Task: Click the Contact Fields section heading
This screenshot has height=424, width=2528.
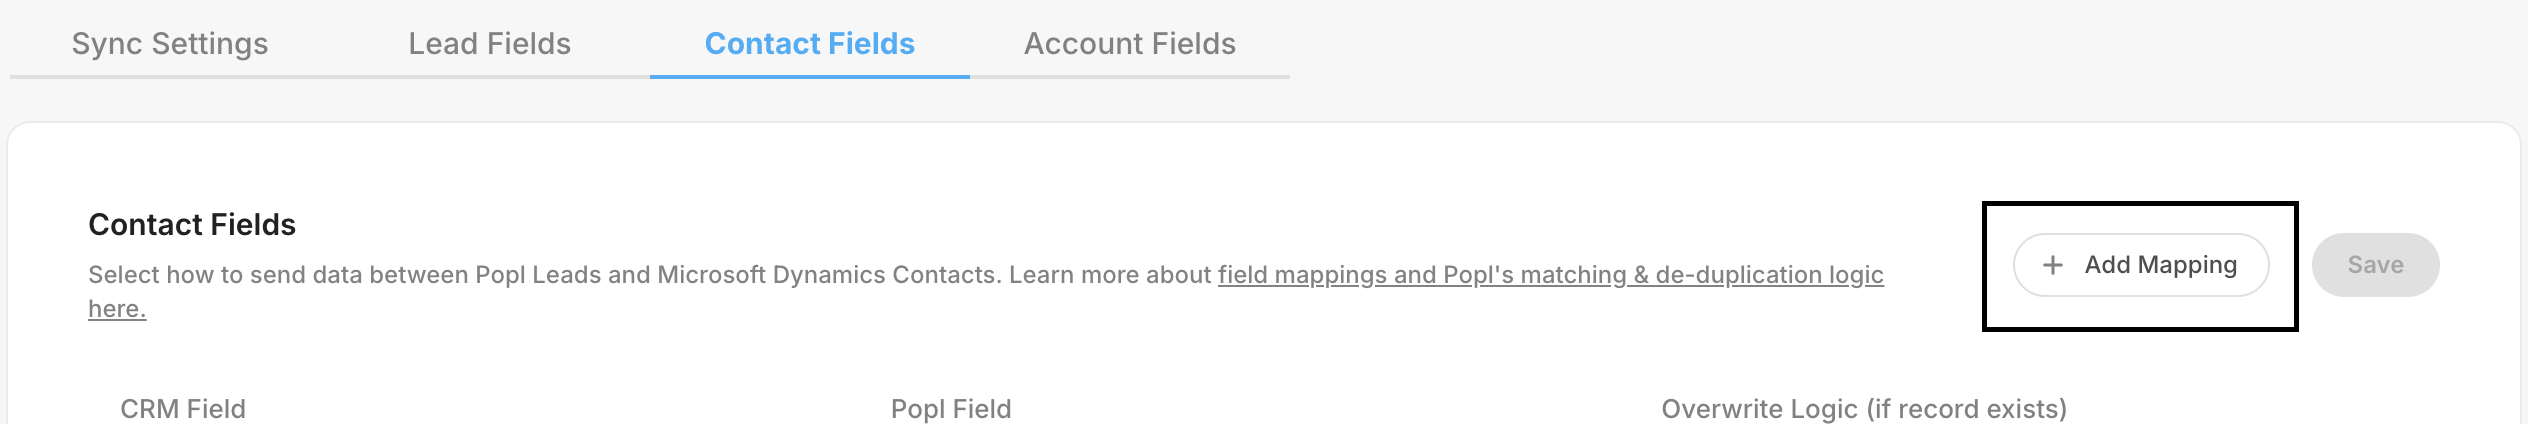Action: (192, 225)
